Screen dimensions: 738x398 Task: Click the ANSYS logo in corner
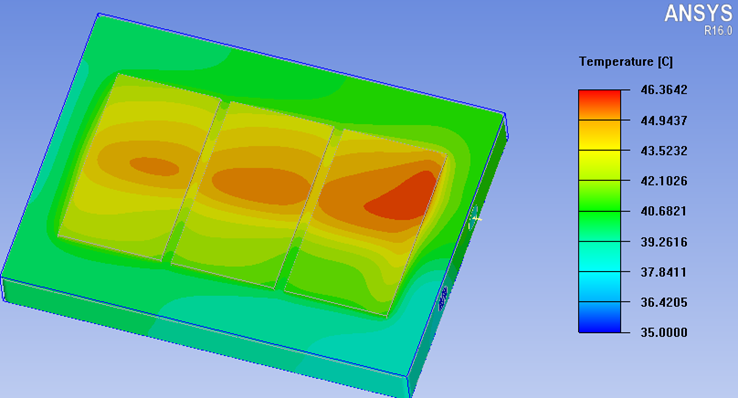698,14
